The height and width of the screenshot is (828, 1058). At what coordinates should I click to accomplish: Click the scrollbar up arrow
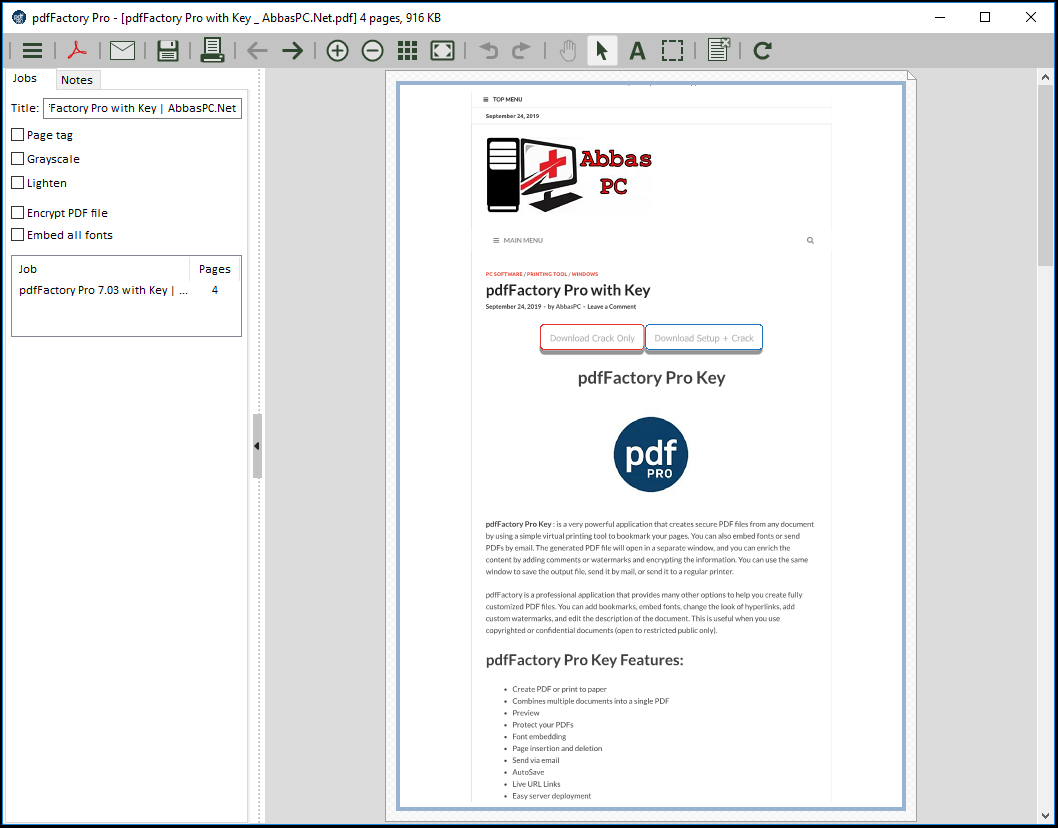1045,78
